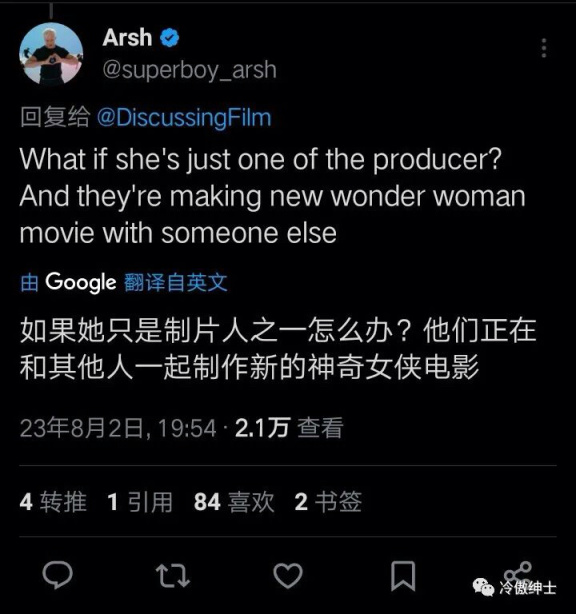
Task: Open the Arsh display name
Action: point(127,38)
